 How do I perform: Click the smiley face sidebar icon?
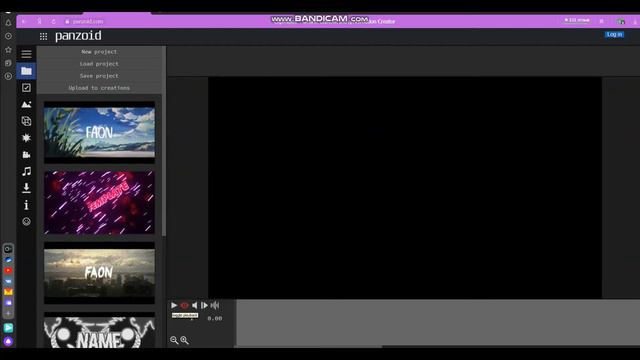26,222
